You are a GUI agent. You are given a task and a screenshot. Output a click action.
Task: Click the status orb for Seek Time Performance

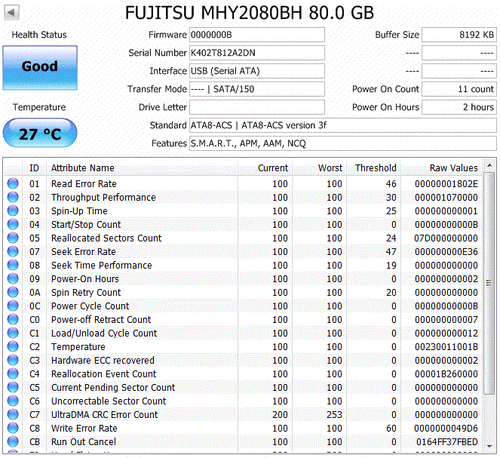click(13, 265)
